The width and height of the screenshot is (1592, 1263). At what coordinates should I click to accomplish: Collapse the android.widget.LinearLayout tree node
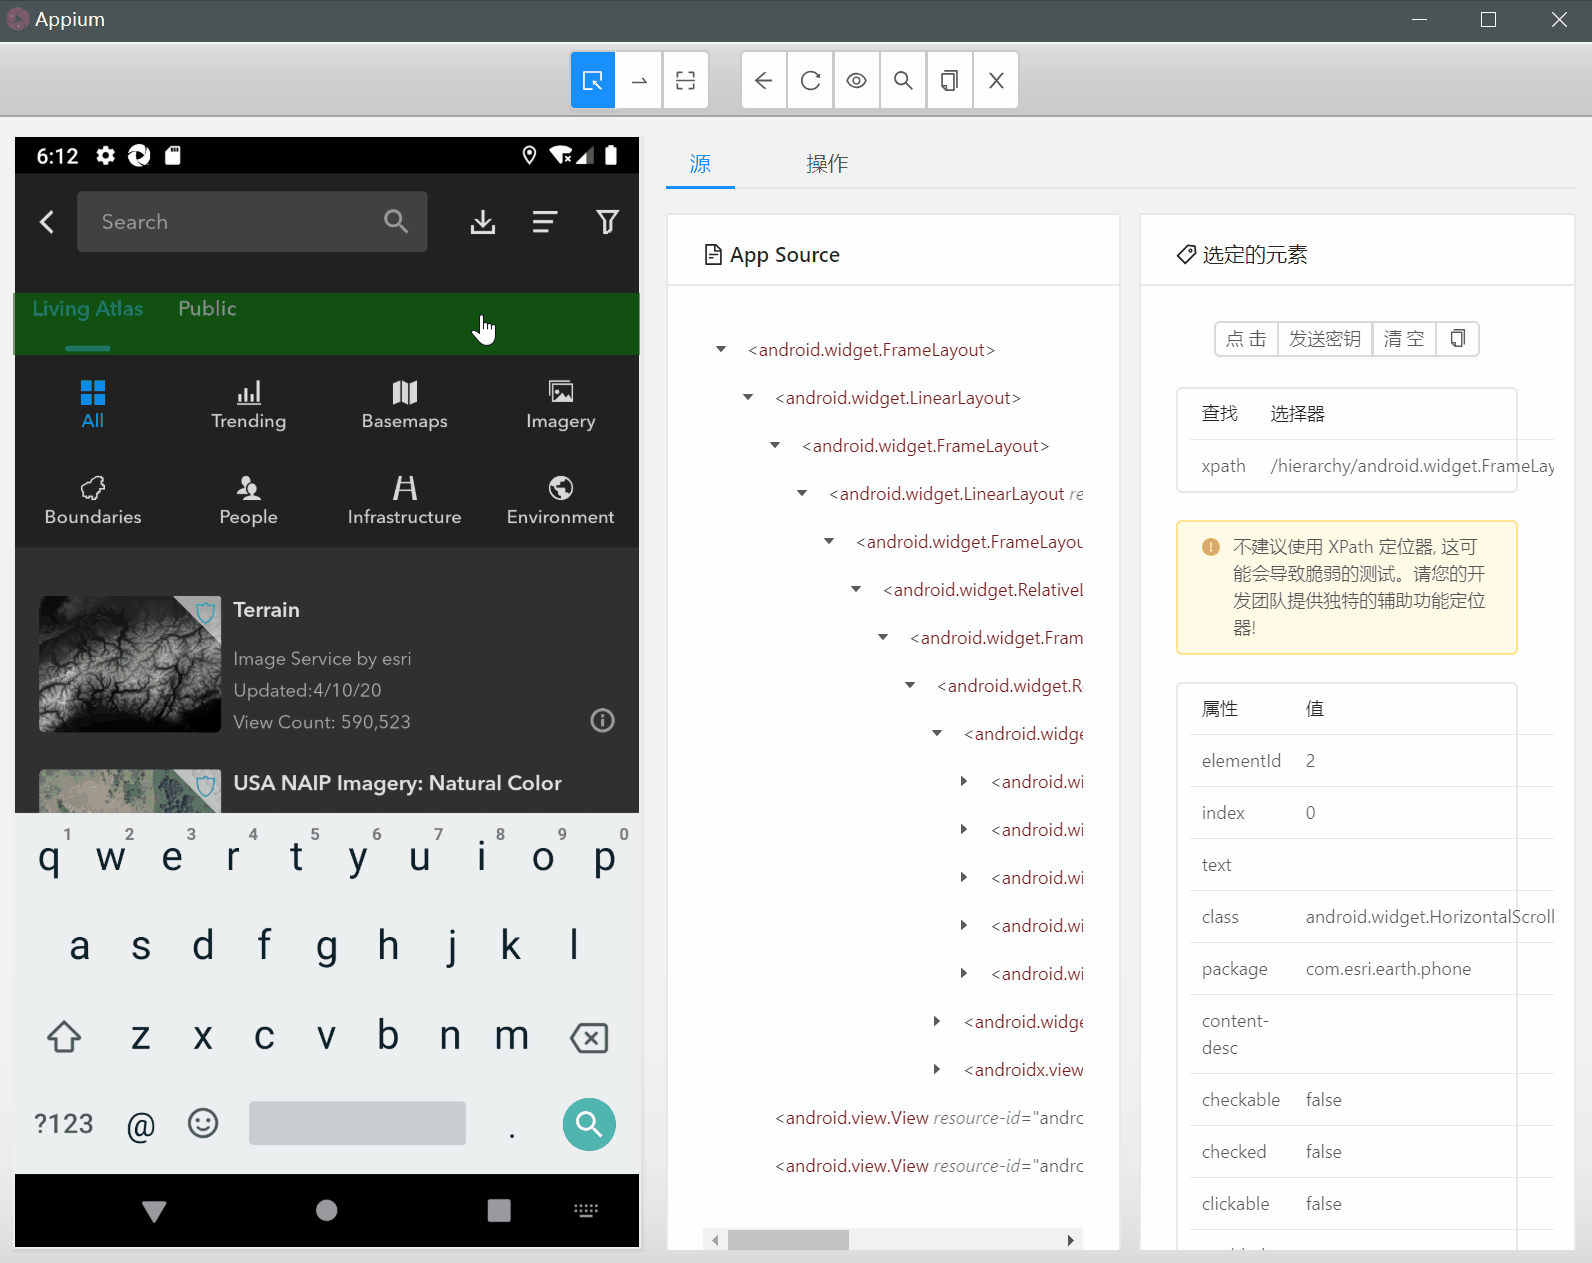748,398
